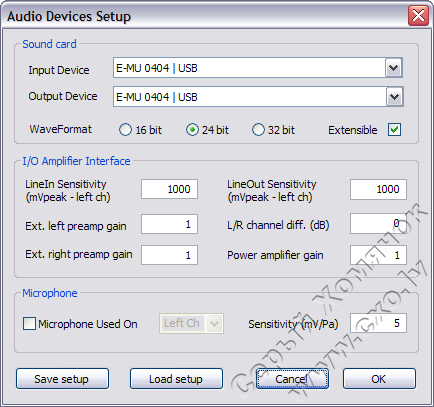Focus the Ext. right preamp gain field
This screenshot has width=434, height=407.
(169, 255)
